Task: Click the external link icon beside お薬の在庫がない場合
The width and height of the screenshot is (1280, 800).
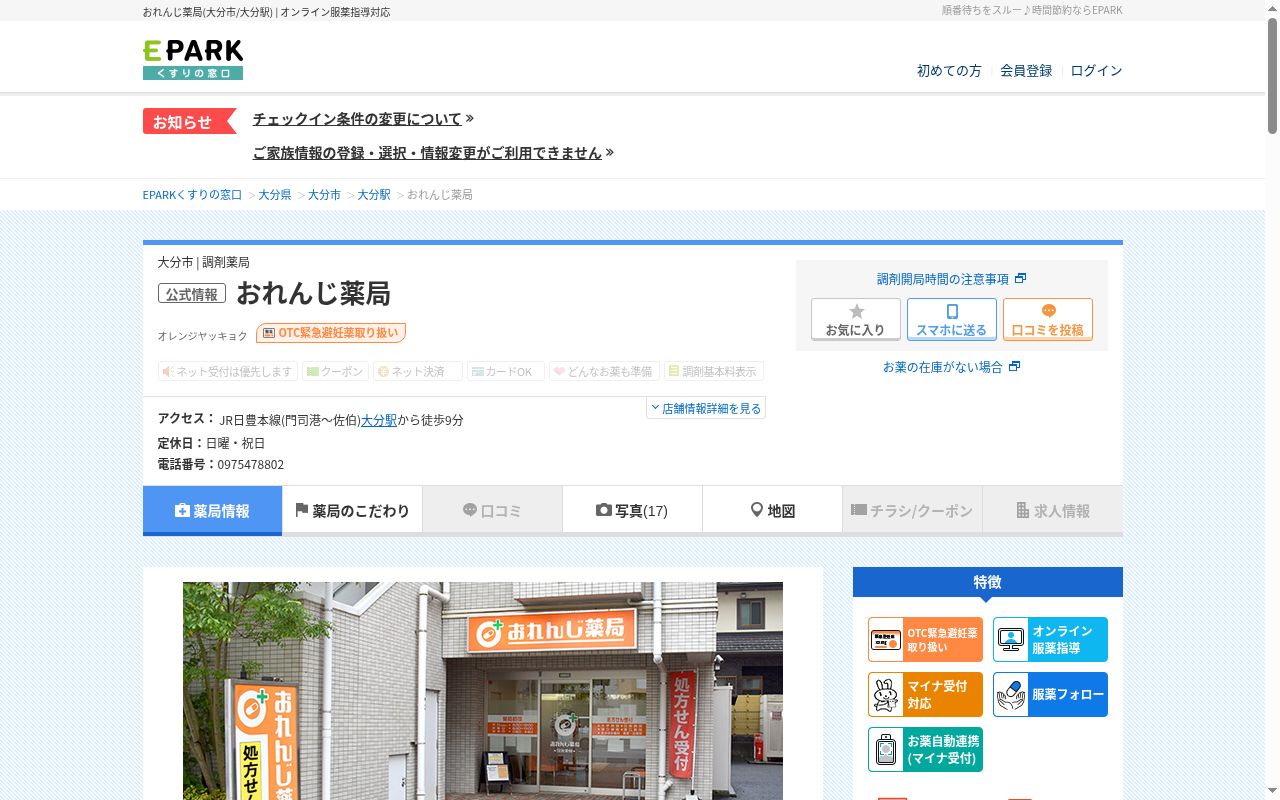Action: point(1014,367)
